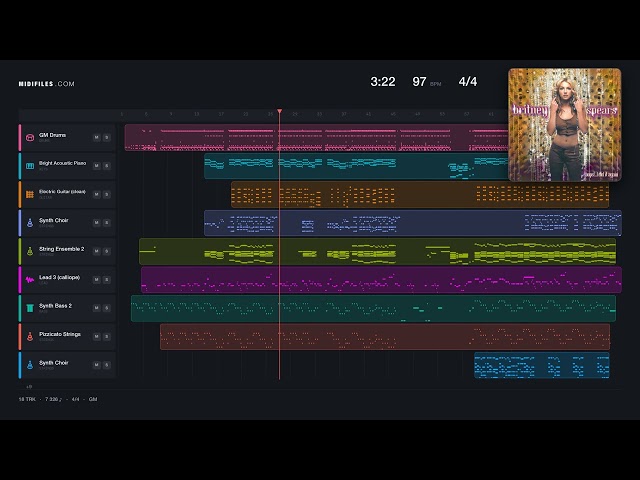640x480 pixels.
Task: Click the orange Electric Guitar MIDI clip
Action: point(420,195)
